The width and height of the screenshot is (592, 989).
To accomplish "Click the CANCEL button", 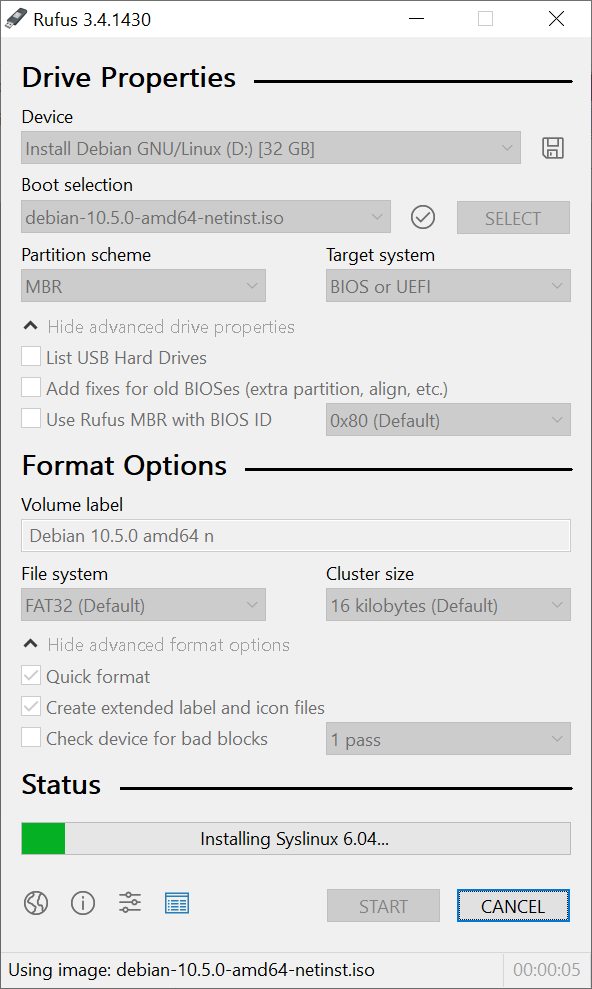I will point(513,906).
